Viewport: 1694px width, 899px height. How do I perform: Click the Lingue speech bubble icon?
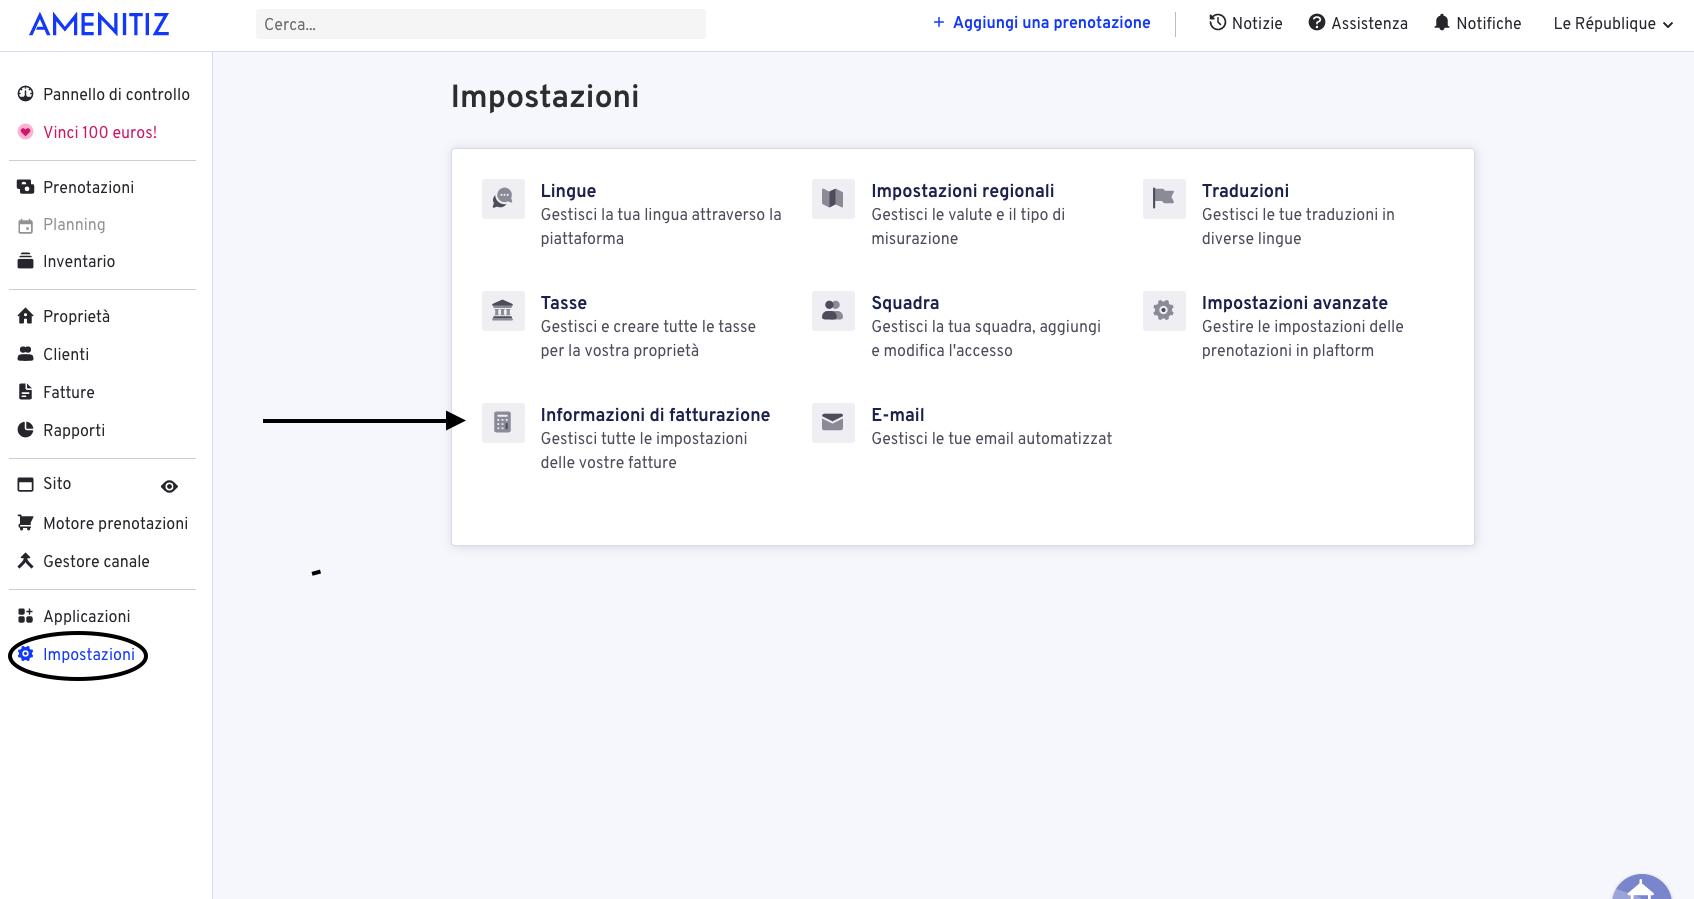(x=503, y=199)
